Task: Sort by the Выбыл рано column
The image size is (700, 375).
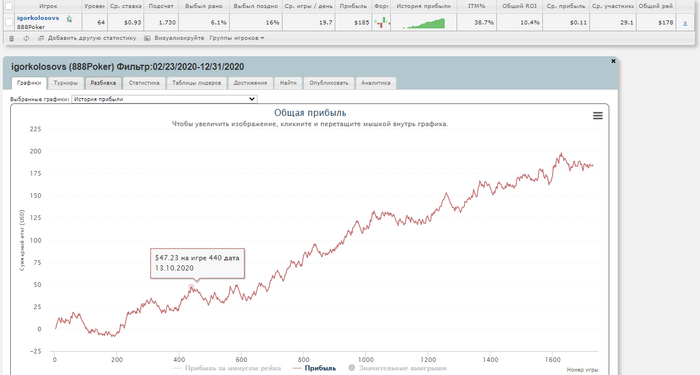Action: (x=204, y=6)
